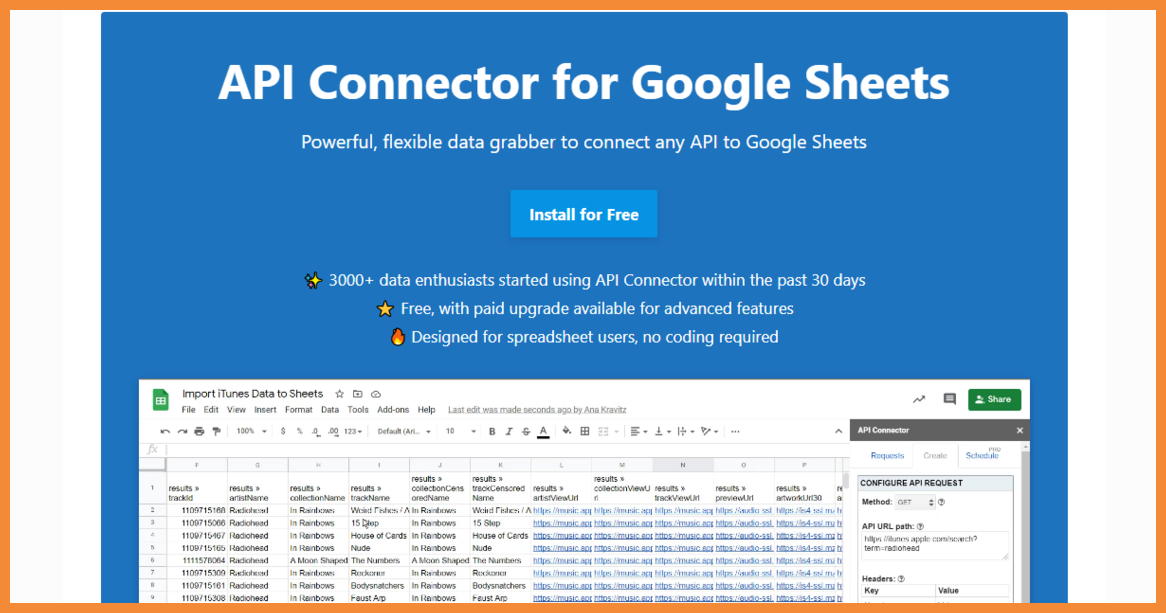This screenshot has width=1166, height=613.
Task: Toggle bold formatting
Action: [x=492, y=431]
